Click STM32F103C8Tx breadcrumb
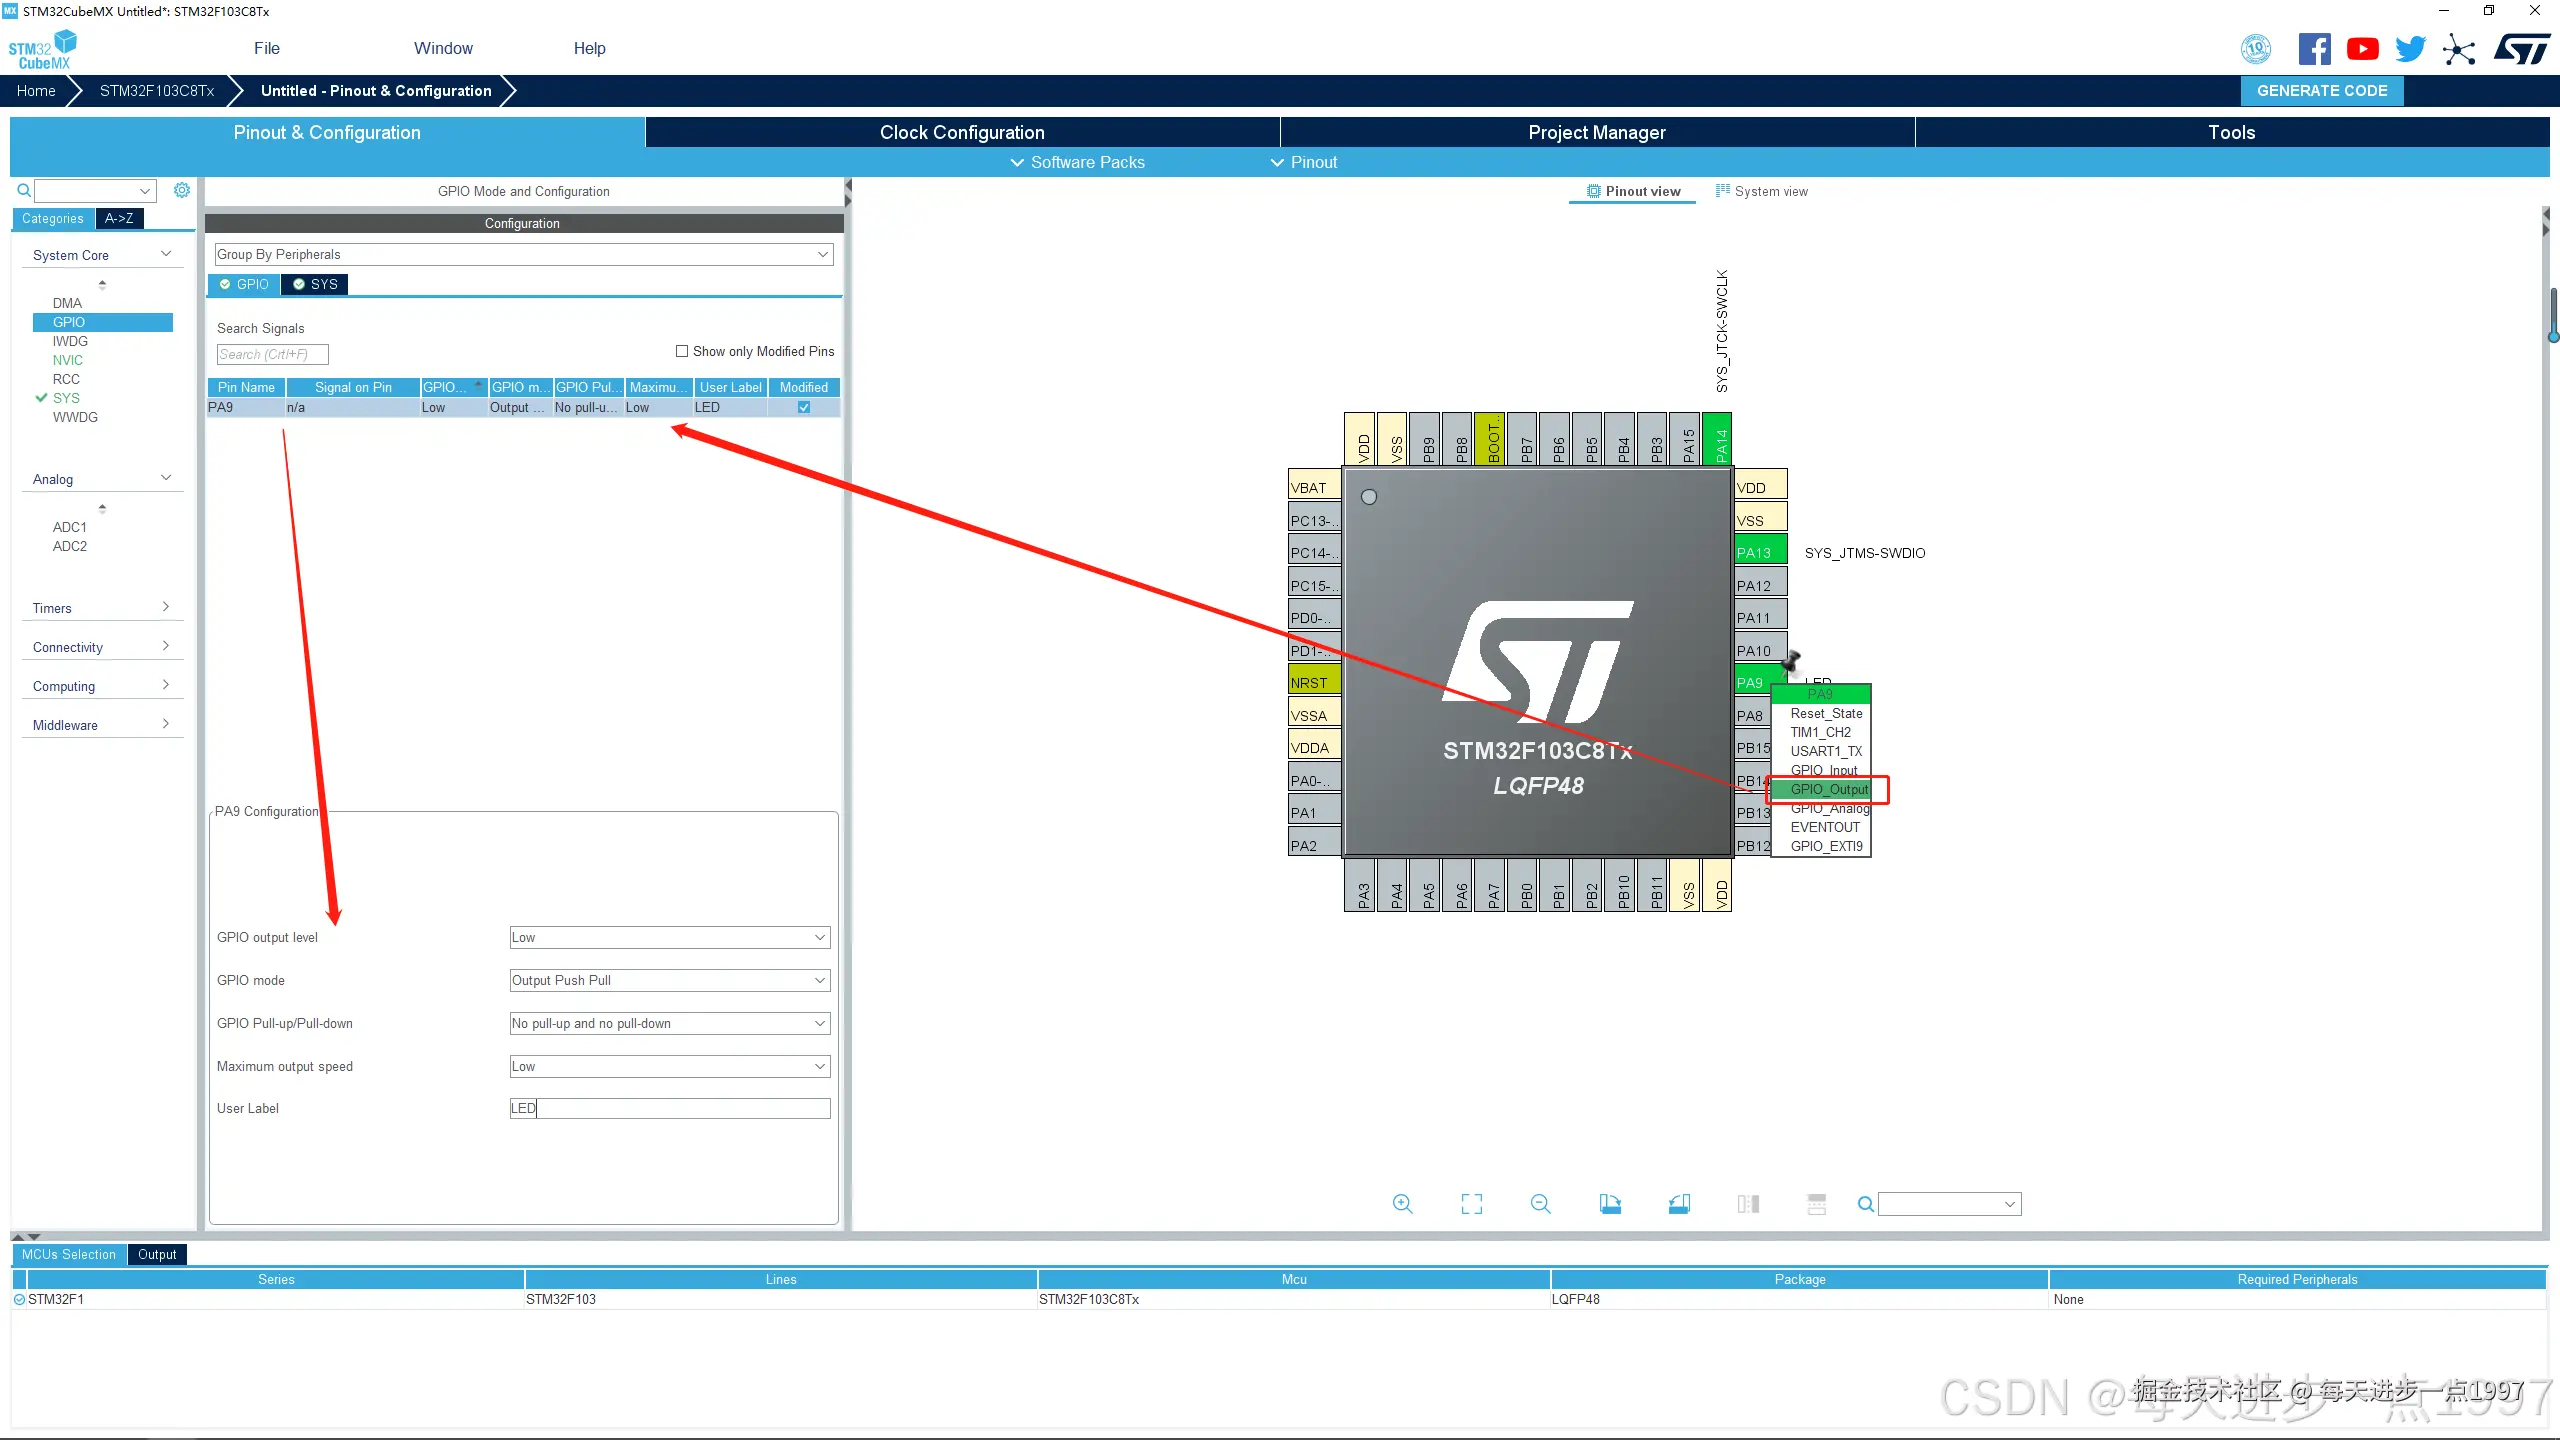The image size is (2560, 1440). pos(157,90)
